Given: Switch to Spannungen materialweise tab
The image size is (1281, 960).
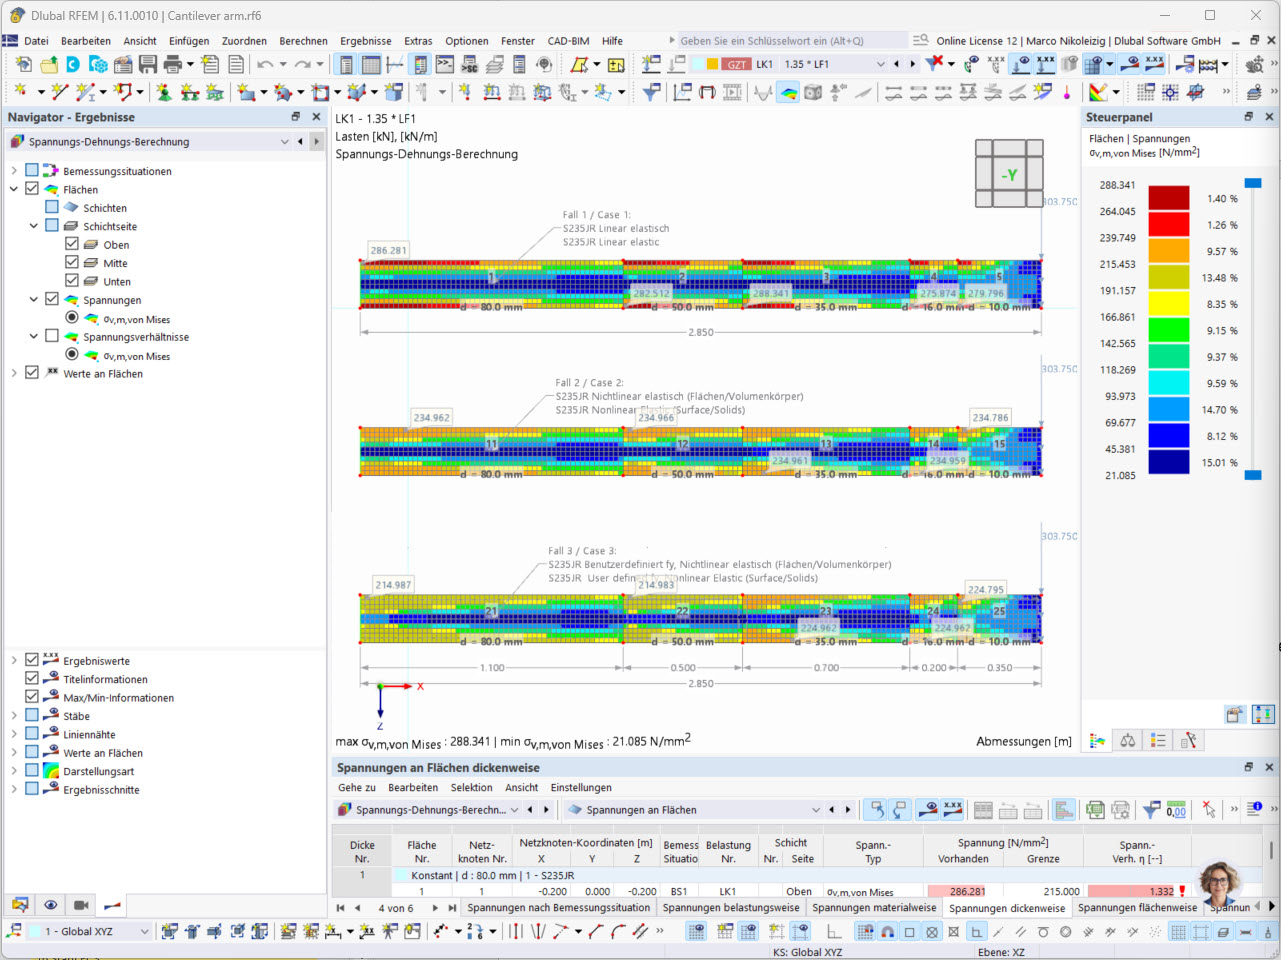Looking at the screenshot, I should 874,908.
